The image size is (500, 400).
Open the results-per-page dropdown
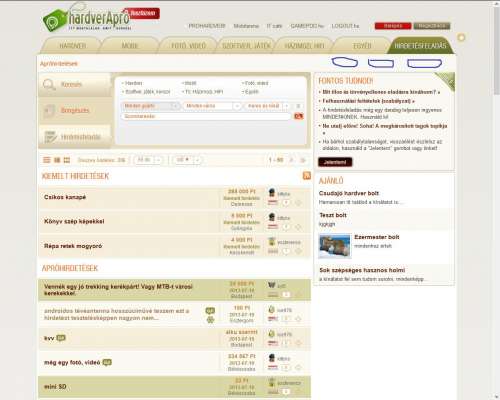(x=188, y=160)
